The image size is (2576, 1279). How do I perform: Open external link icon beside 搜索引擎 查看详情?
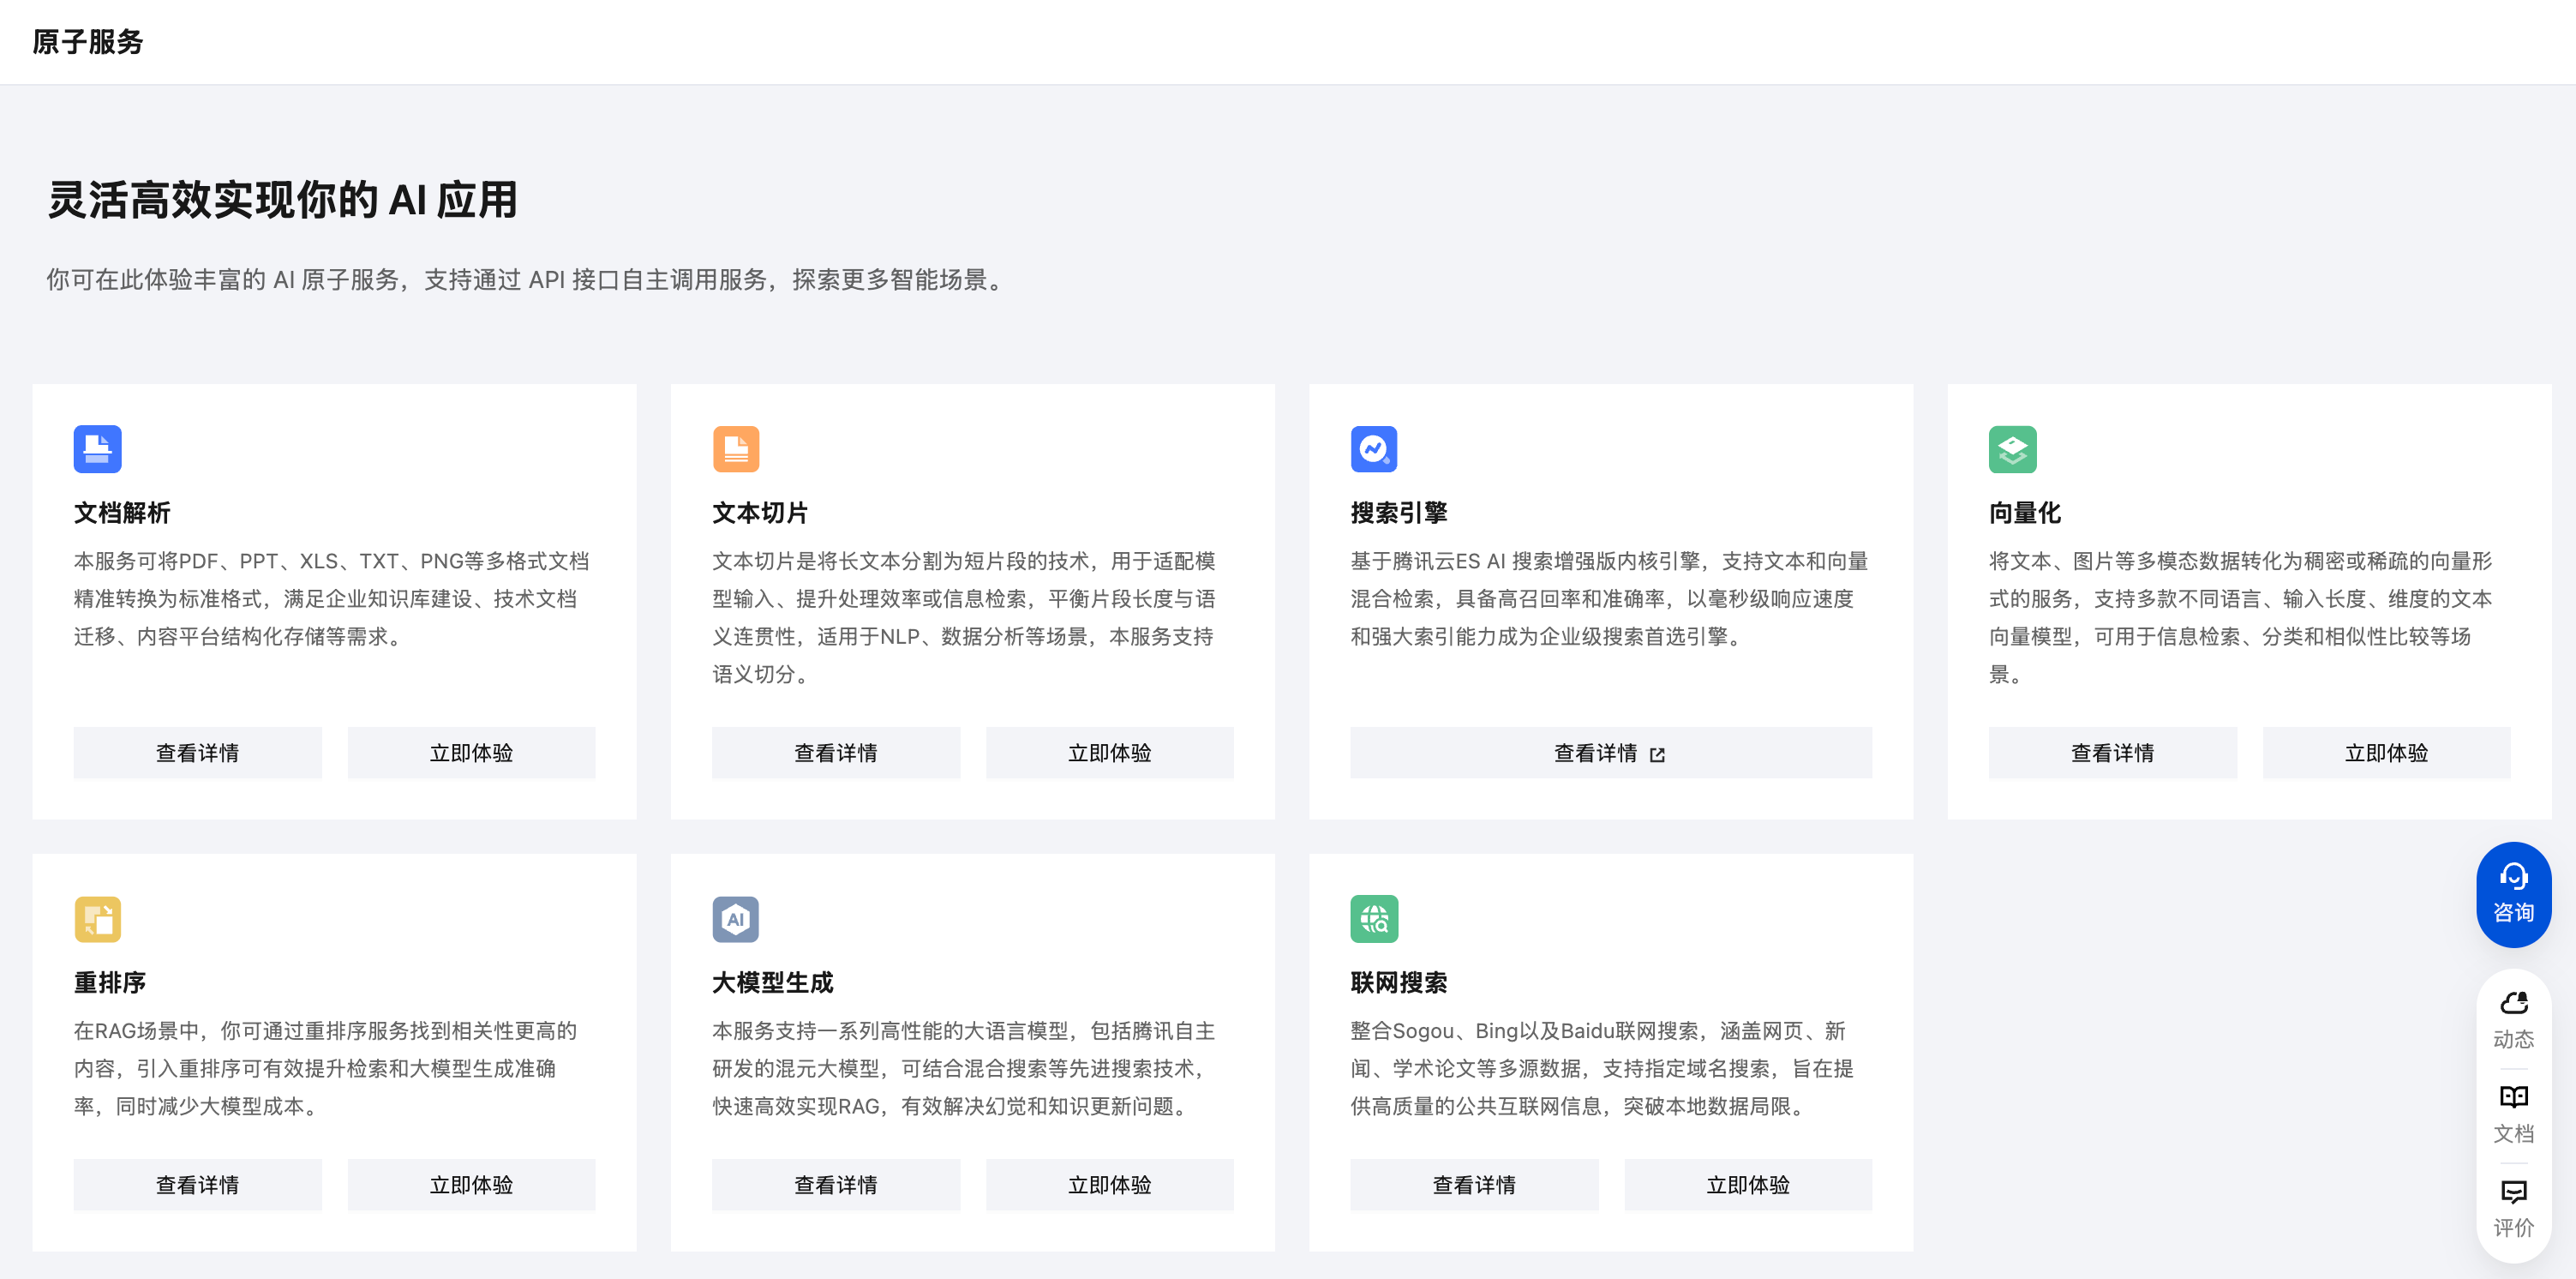click(1657, 754)
